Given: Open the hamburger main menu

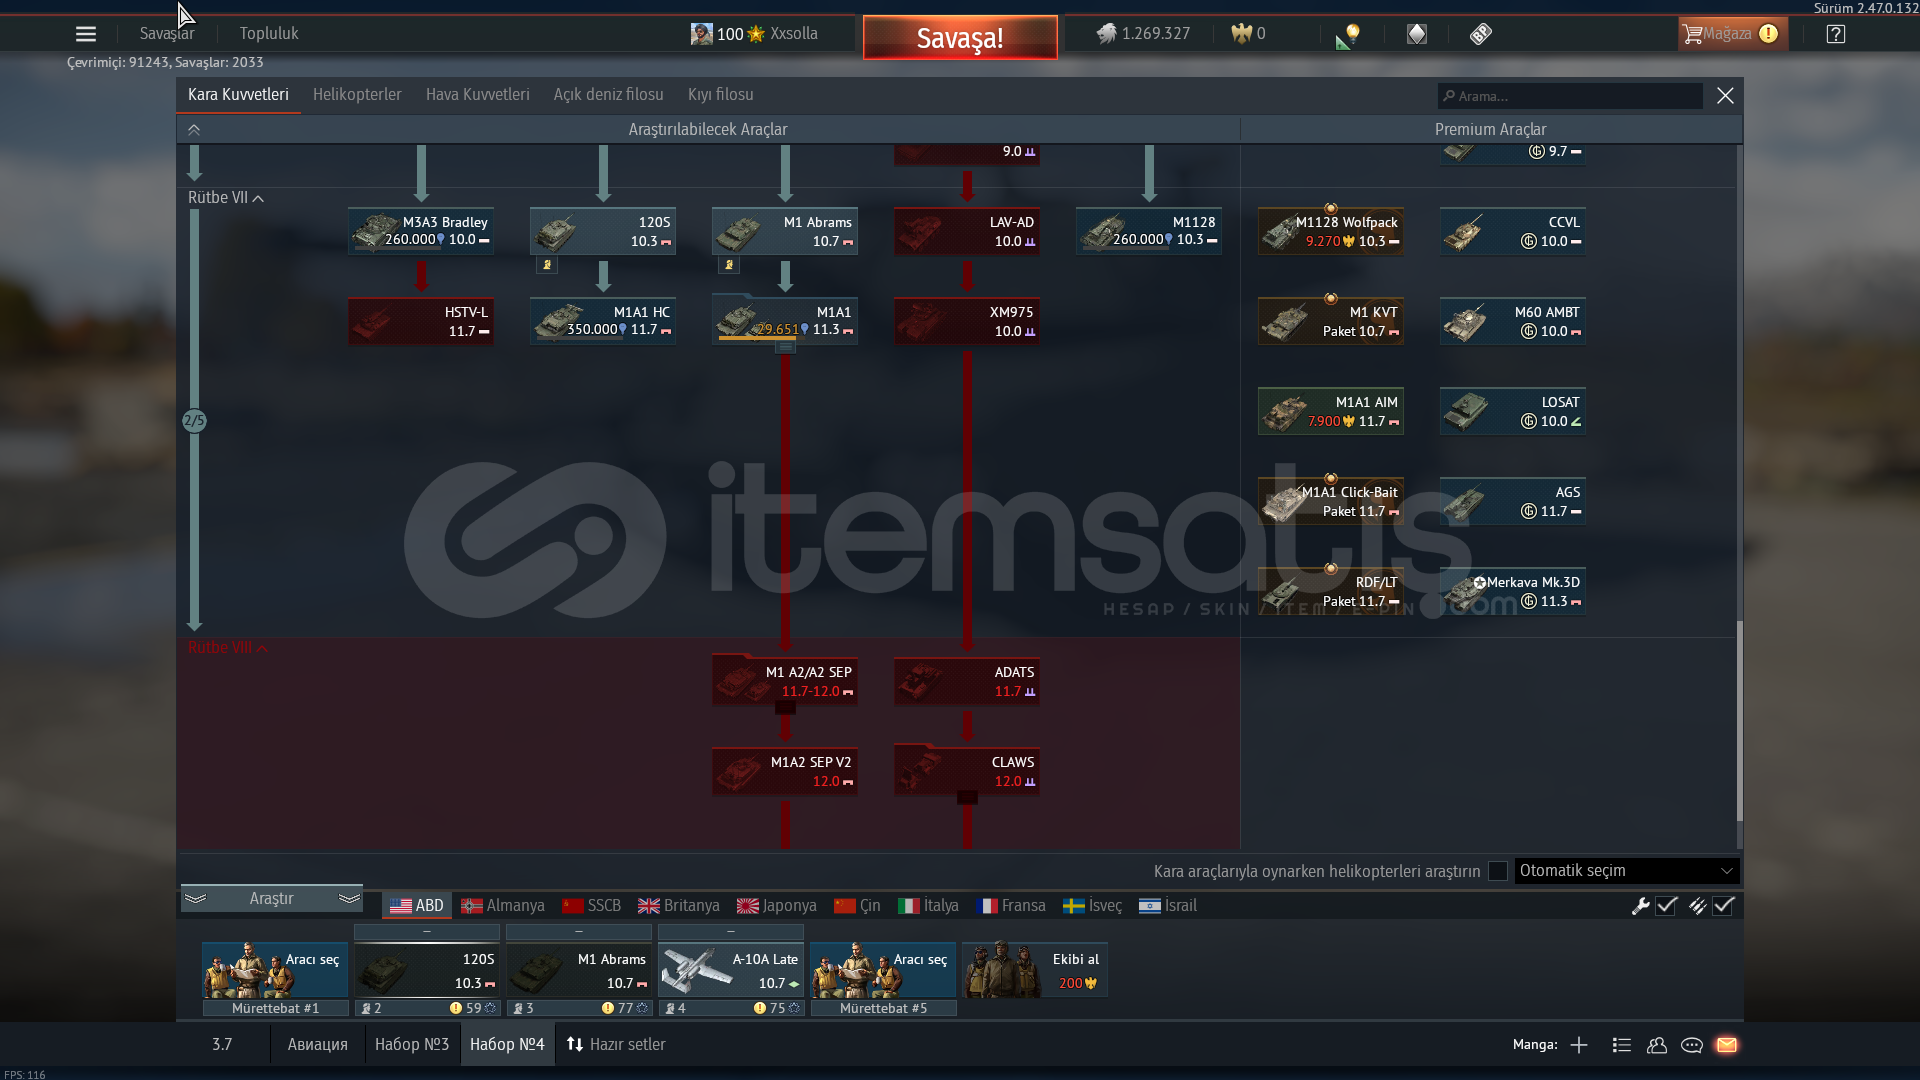Looking at the screenshot, I should click(x=86, y=34).
